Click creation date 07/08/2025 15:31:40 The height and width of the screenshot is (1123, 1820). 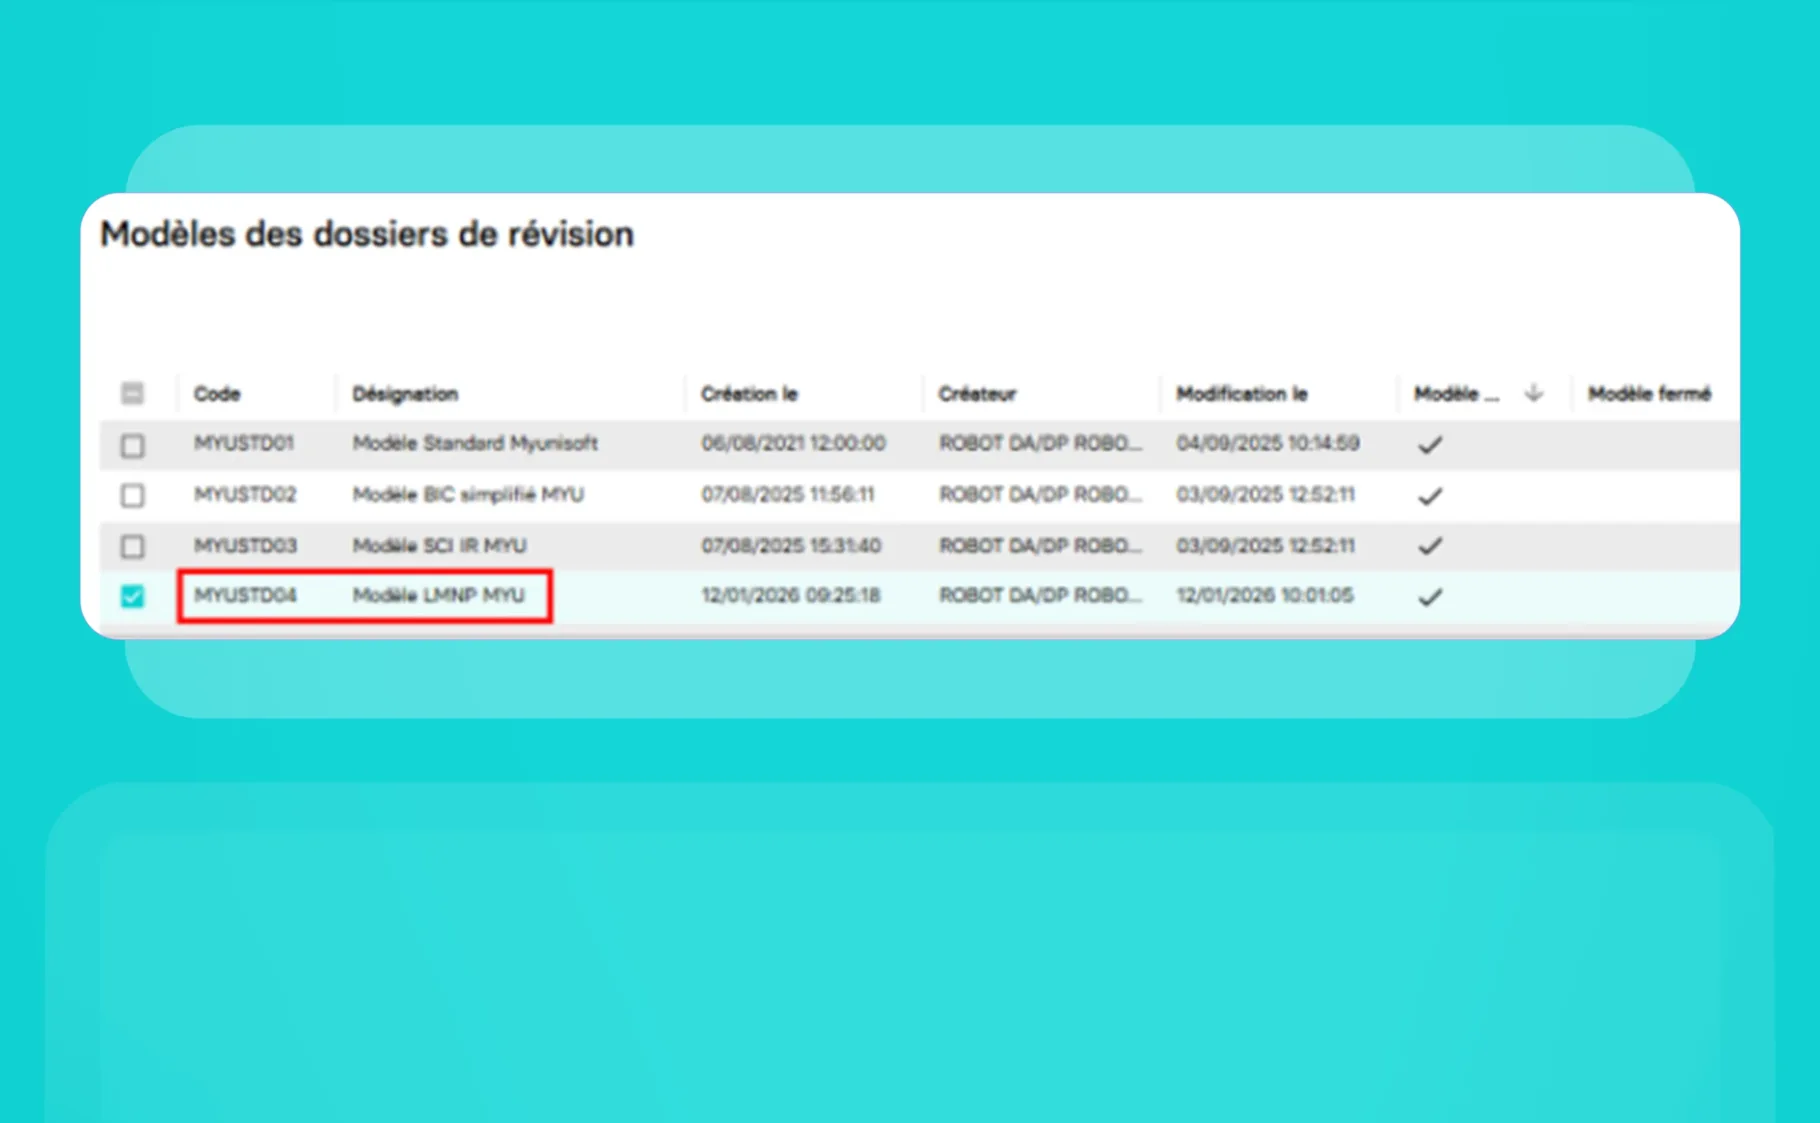pyautogui.click(x=791, y=545)
